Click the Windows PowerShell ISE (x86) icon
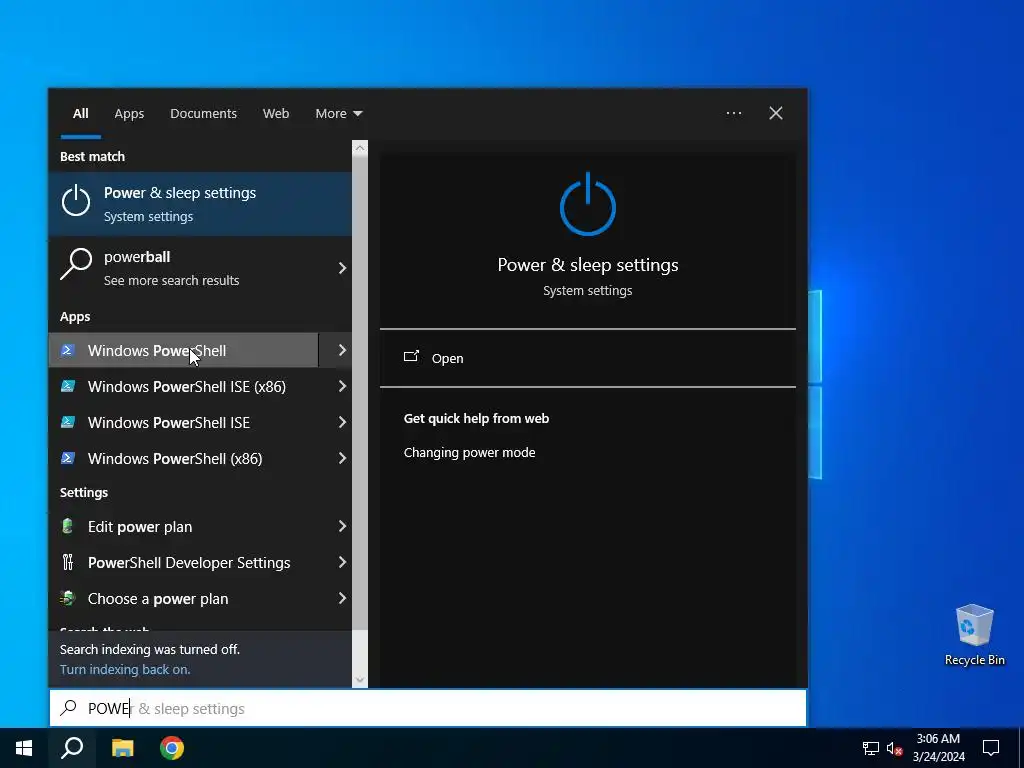1024x768 pixels. [x=67, y=386]
